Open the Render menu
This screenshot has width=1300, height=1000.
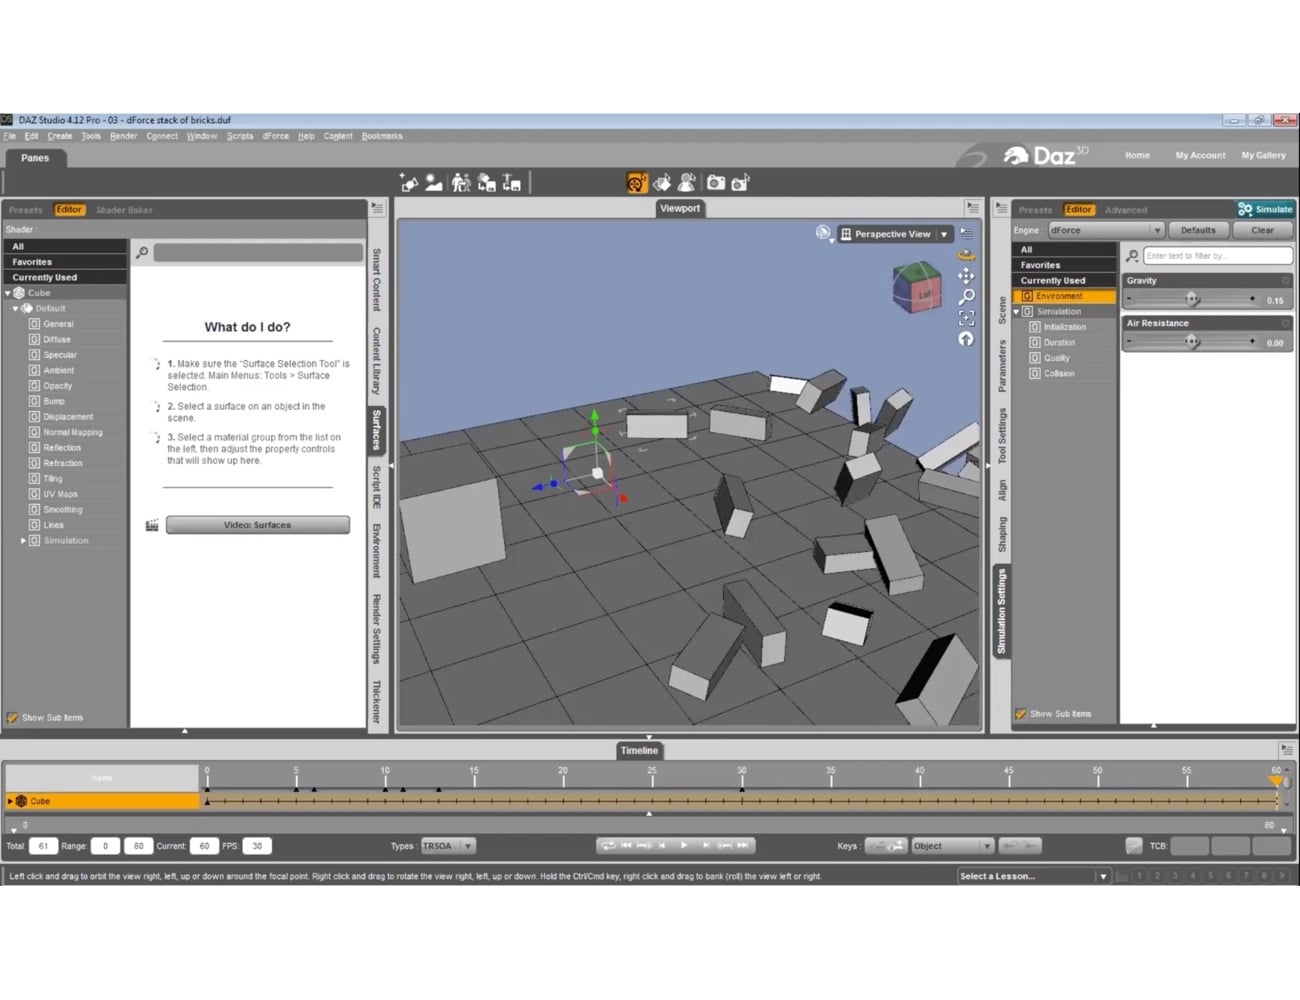coord(124,136)
